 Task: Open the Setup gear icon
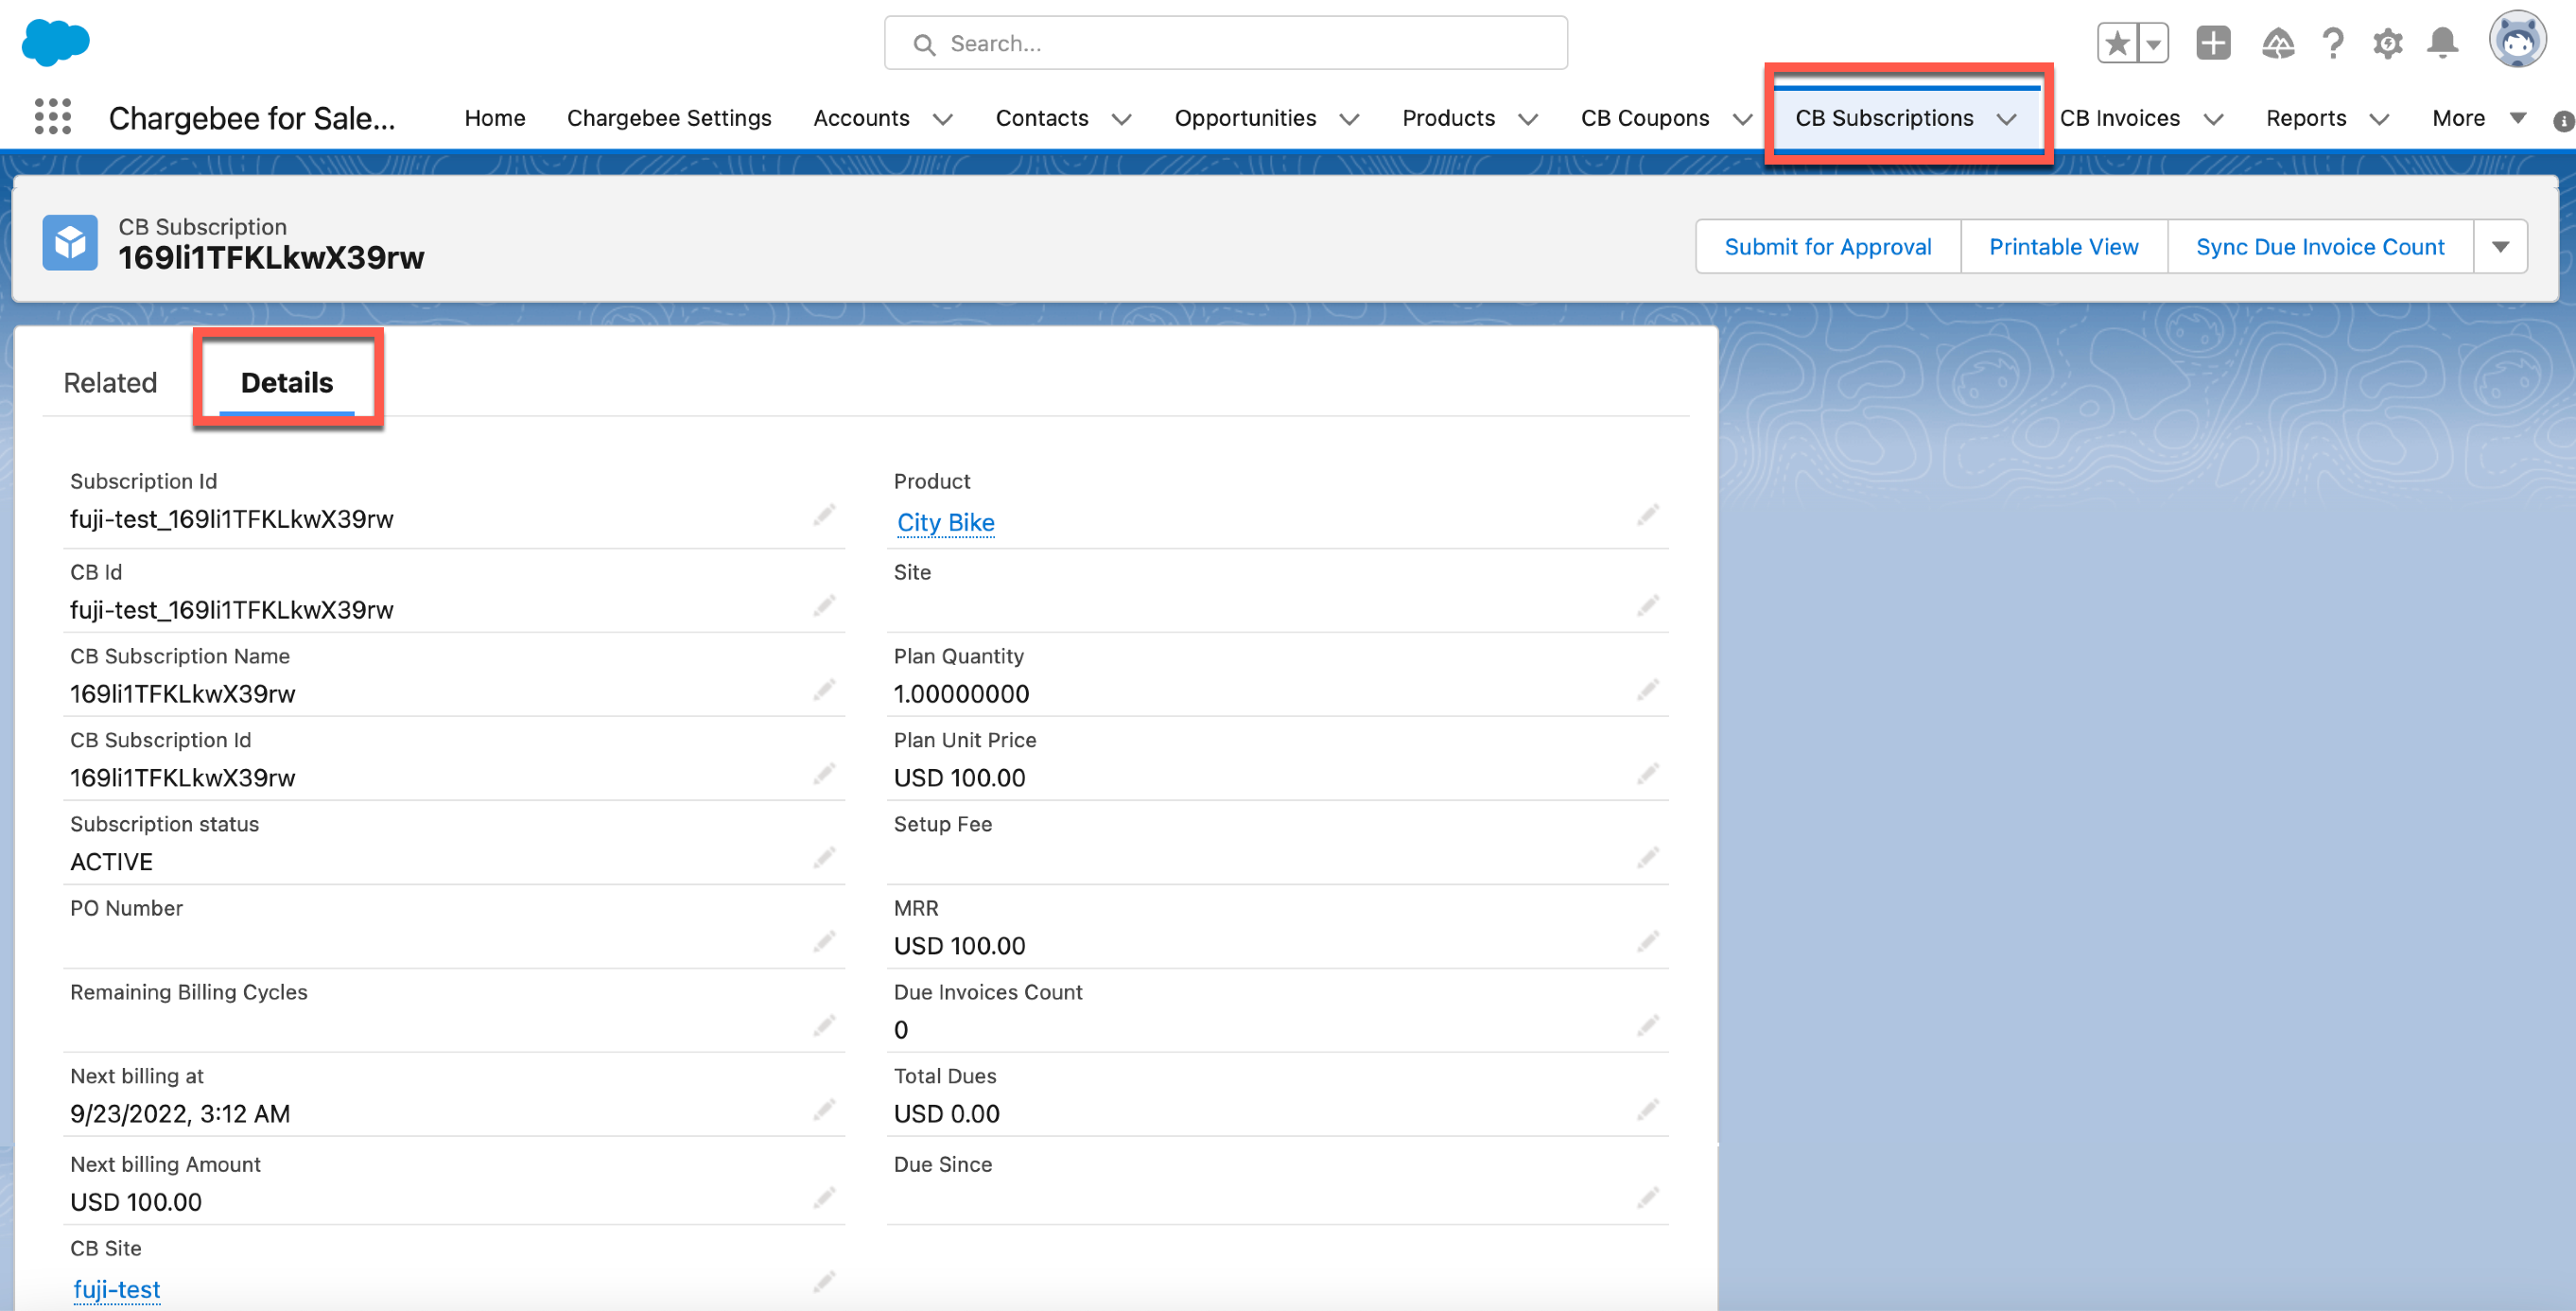(2387, 43)
